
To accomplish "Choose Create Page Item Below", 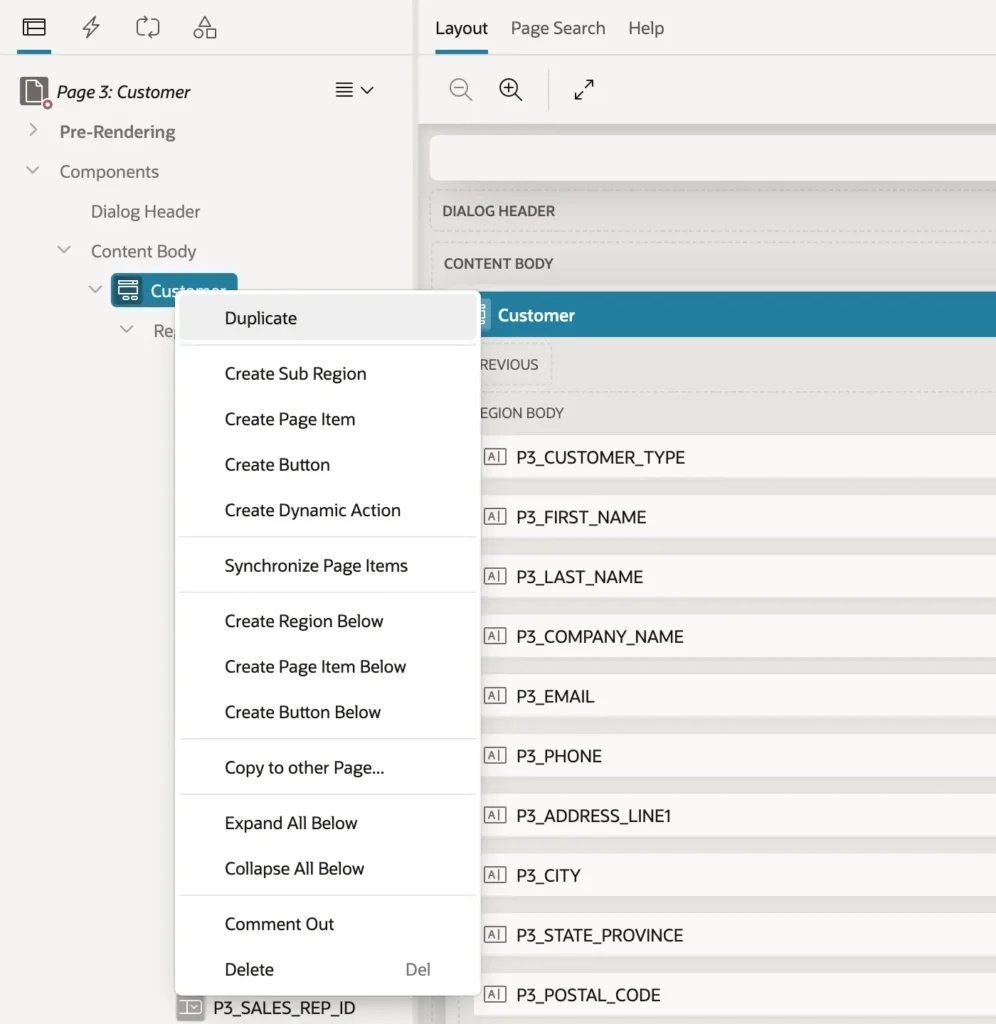I will (329, 667).
